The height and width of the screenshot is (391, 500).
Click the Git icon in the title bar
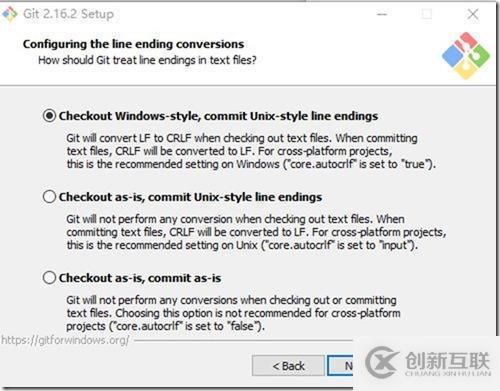pyautogui.click(x=10, y=14)
